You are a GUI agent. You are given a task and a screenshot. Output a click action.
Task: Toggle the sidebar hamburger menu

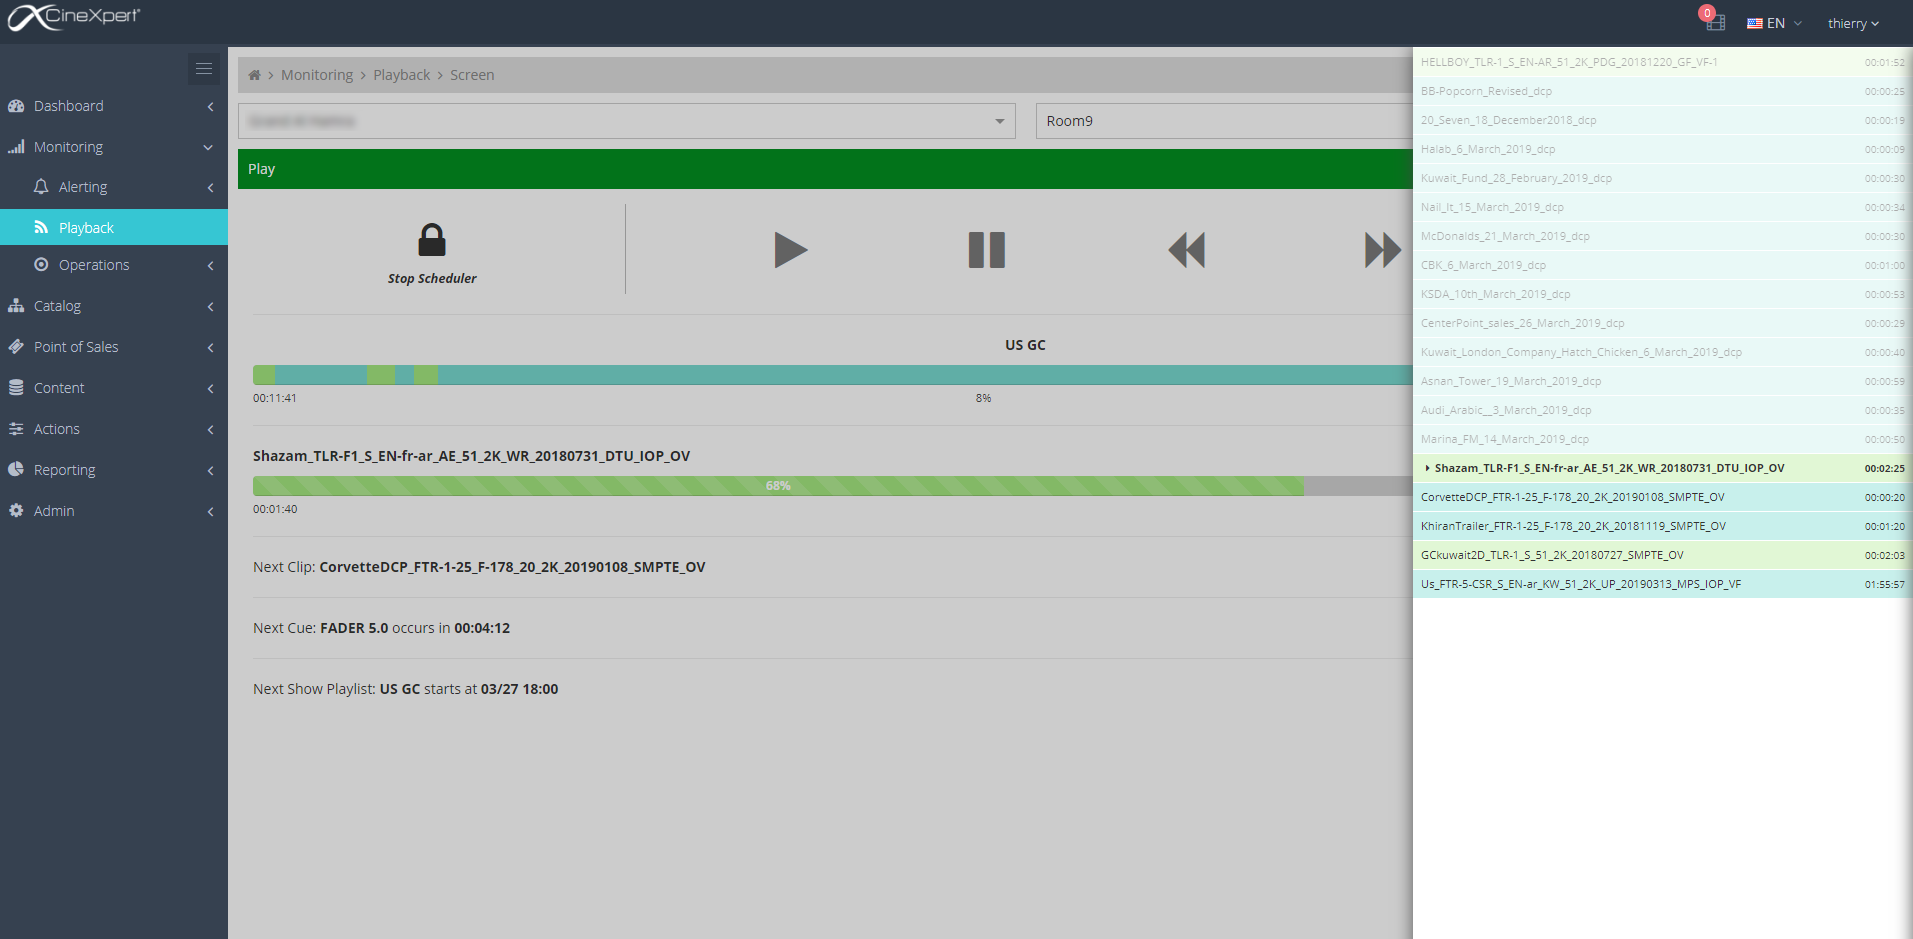pyautogui.click(x=204, y=68)
